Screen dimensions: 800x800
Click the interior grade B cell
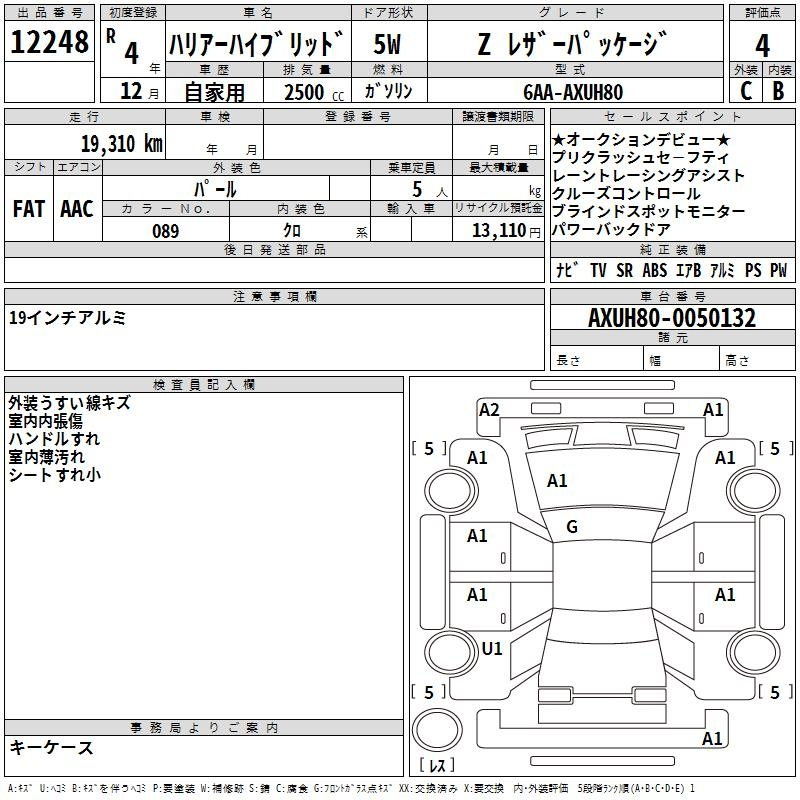click(x=778, y=91)
